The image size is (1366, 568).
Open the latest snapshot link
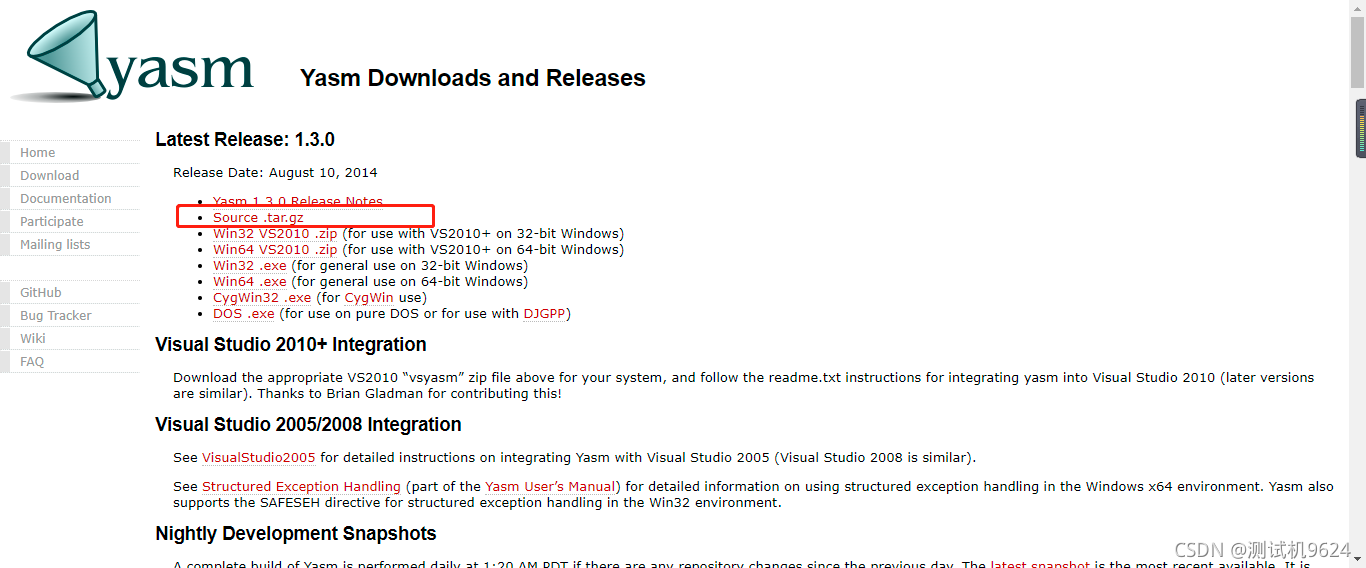coord(1040,564)
